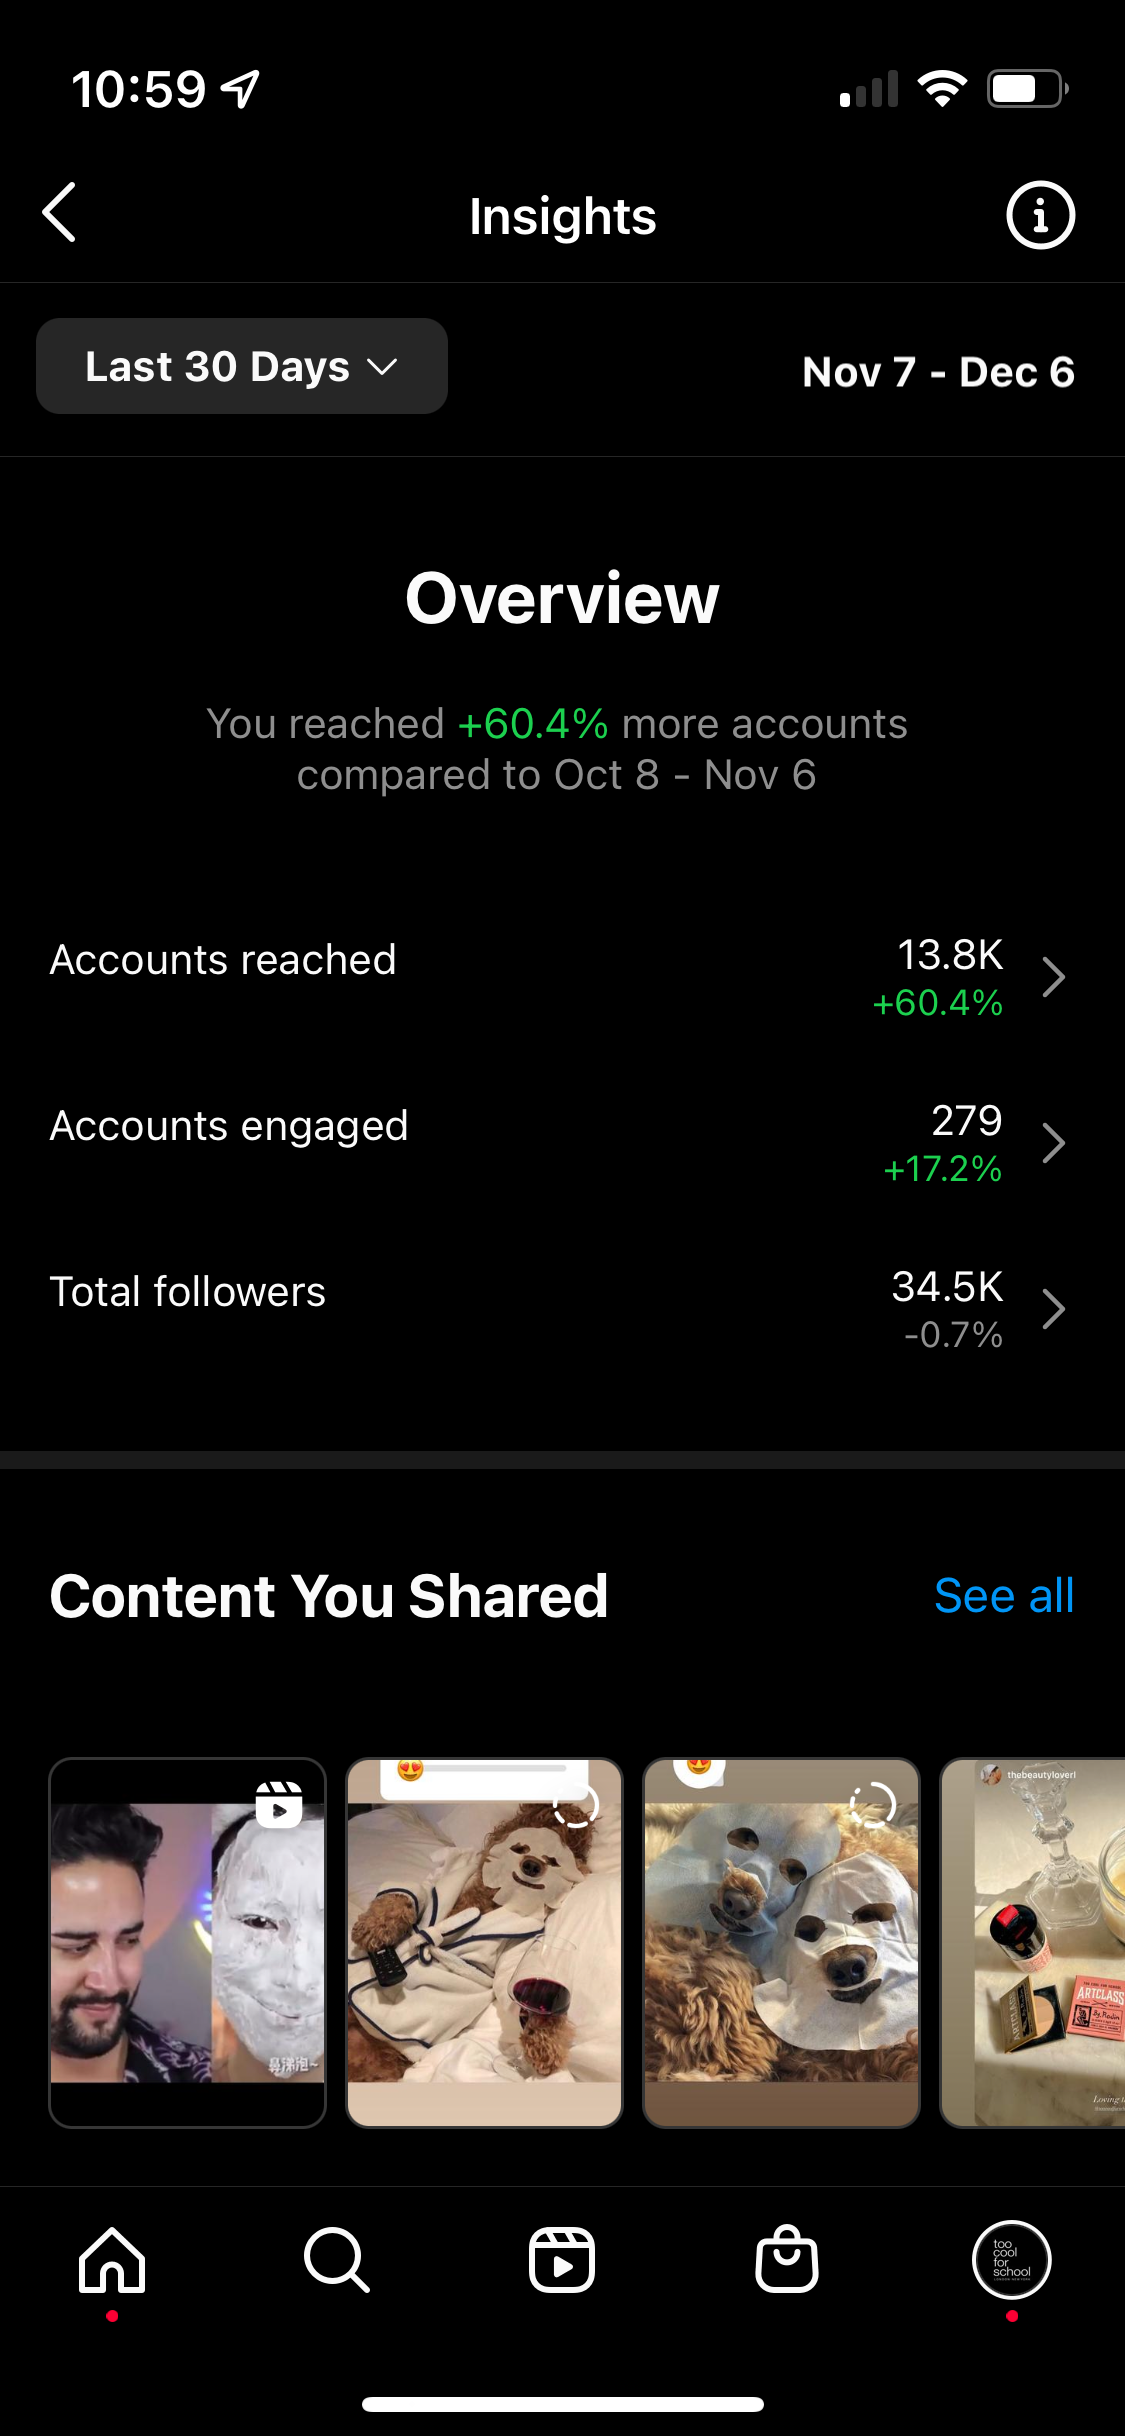This screenshot has width=1125, height=2436.
Task: Open the Insights info icon
Action: point(1040,215)
